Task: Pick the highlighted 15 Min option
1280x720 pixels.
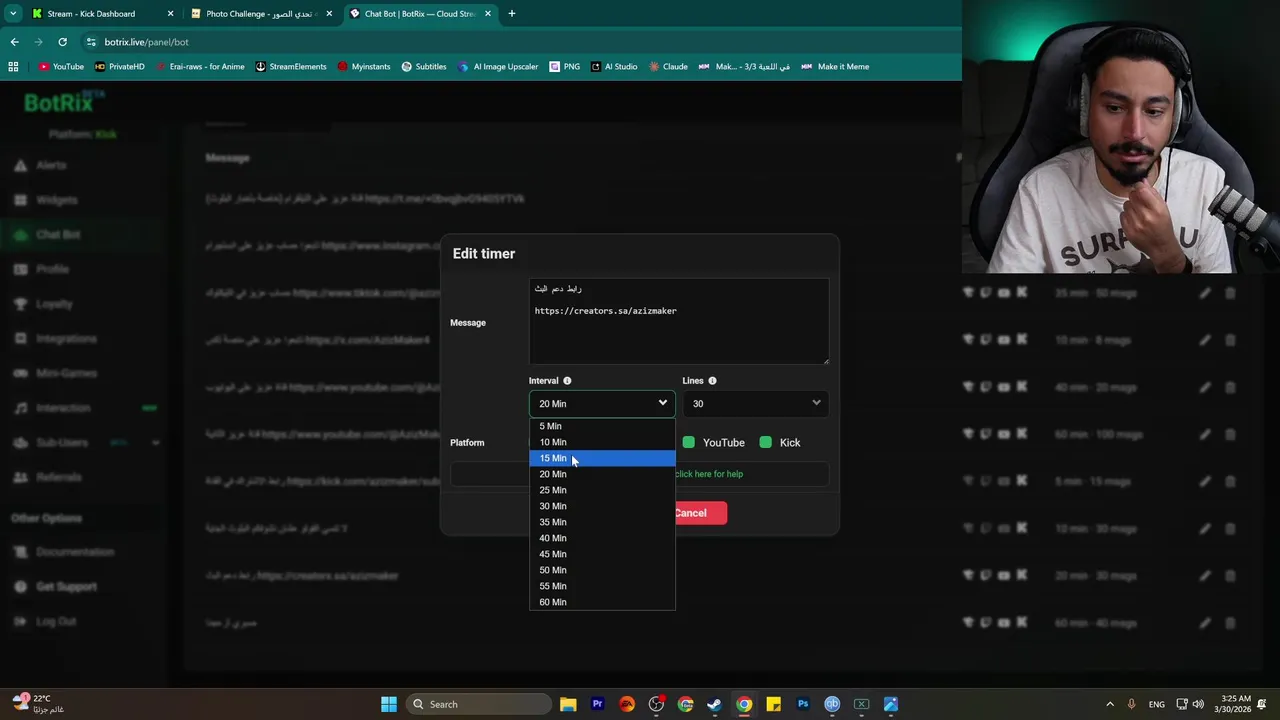Action: (602, 458)
